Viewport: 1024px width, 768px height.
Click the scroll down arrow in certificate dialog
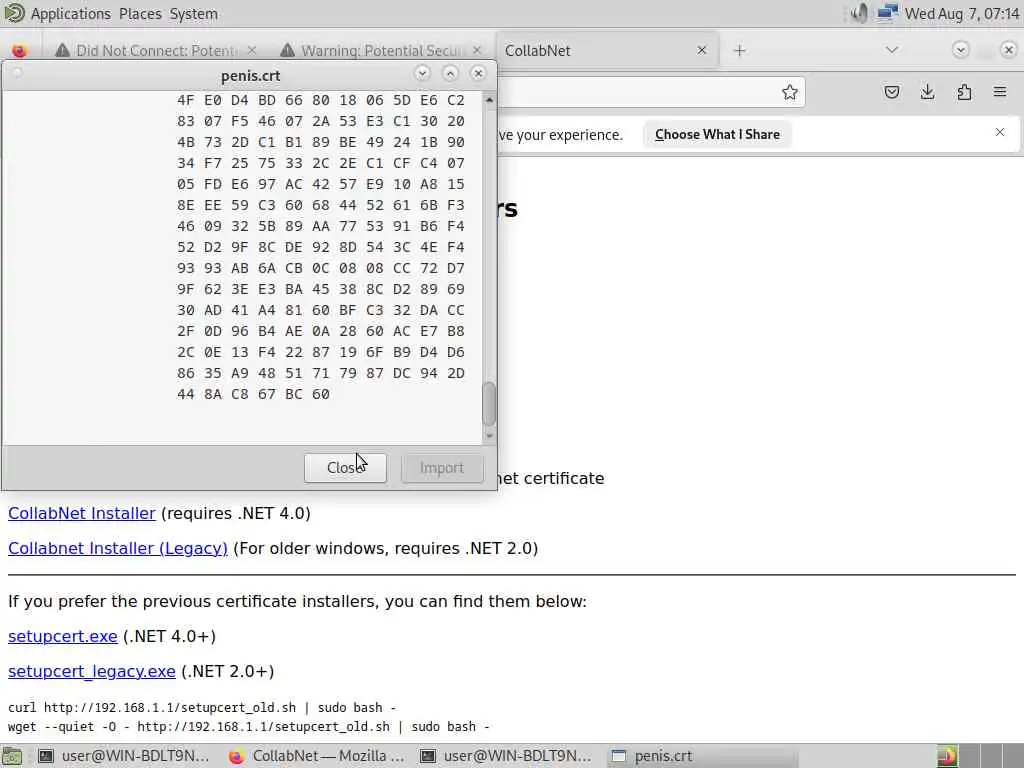[x=488, y=436]
